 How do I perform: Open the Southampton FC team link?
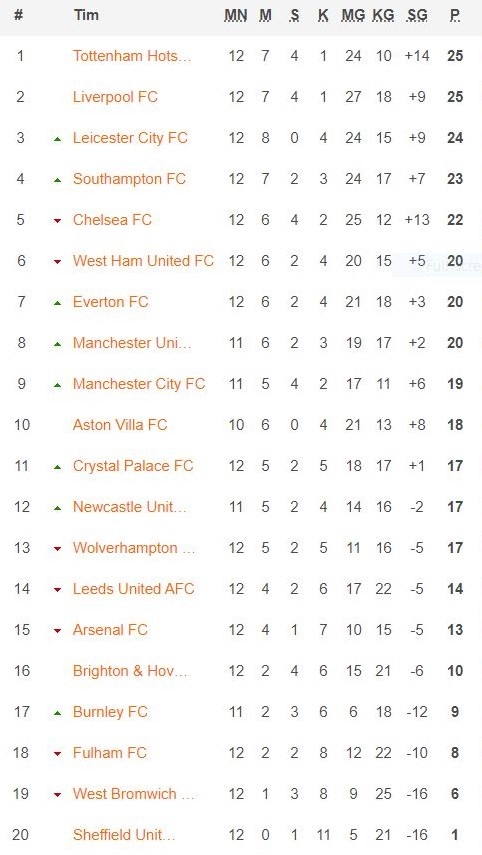pos(129,179)
